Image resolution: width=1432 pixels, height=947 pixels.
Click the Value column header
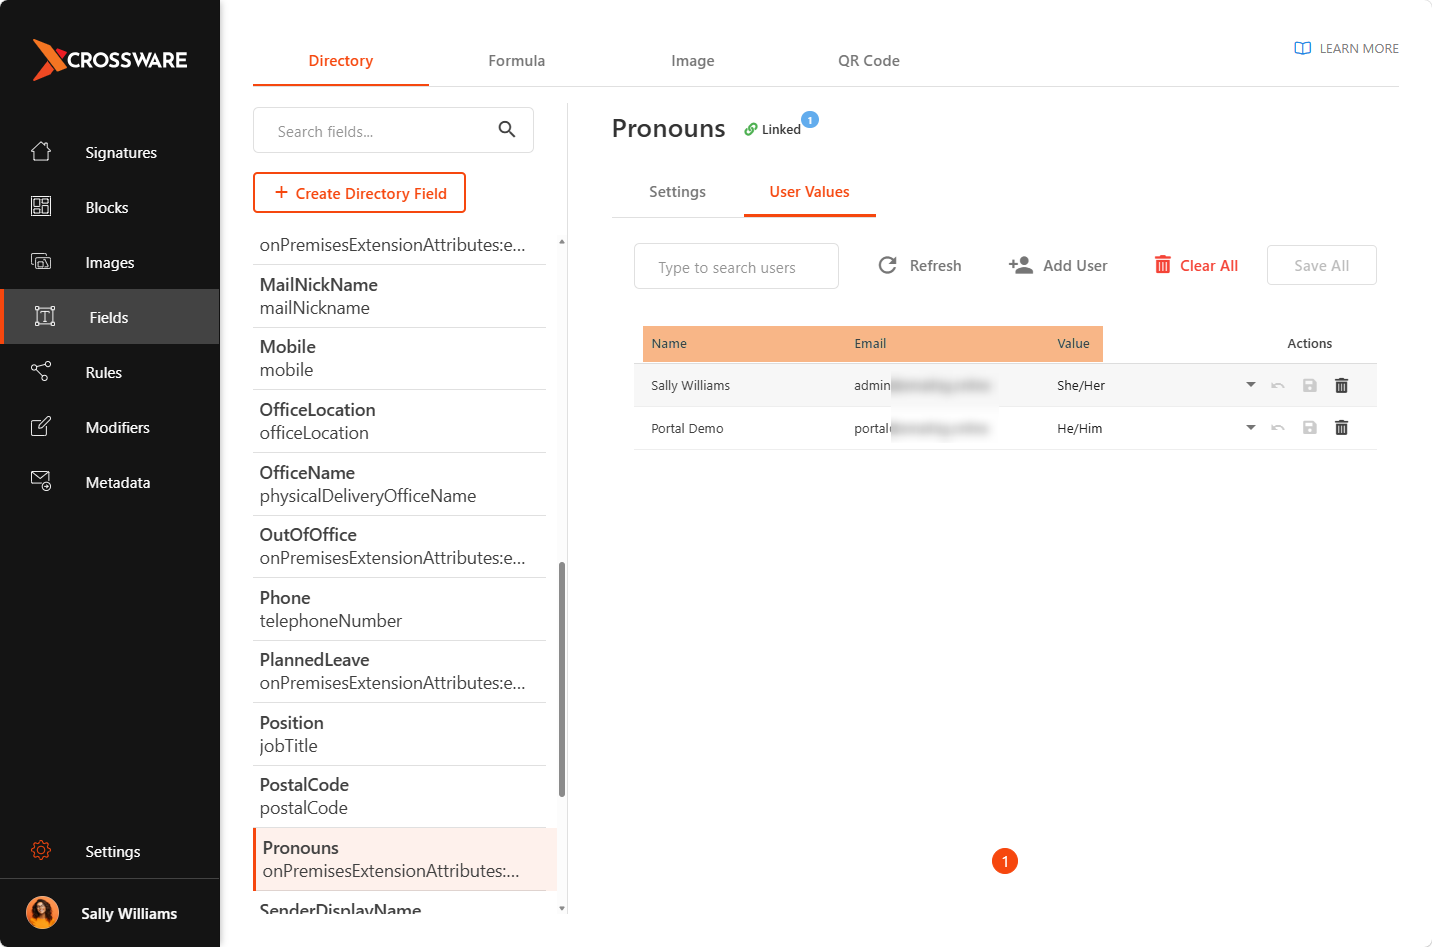coord(1073,344)
